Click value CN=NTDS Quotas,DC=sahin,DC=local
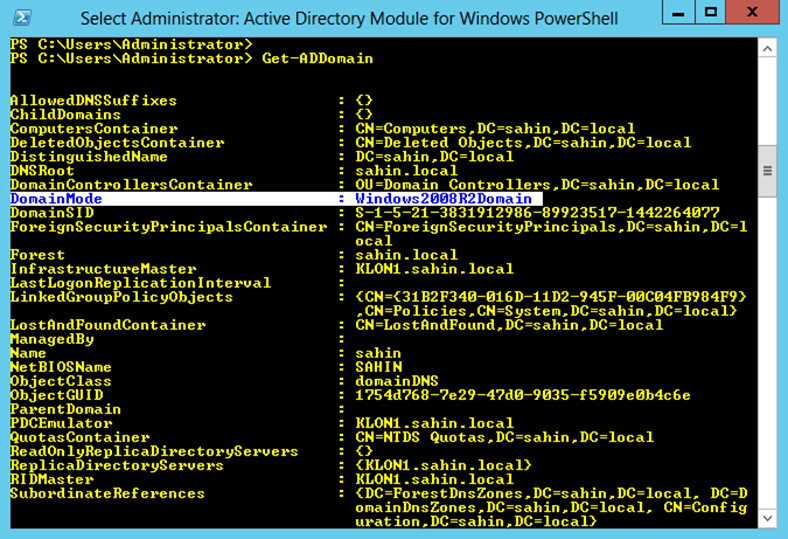 (x=505, y=438)
